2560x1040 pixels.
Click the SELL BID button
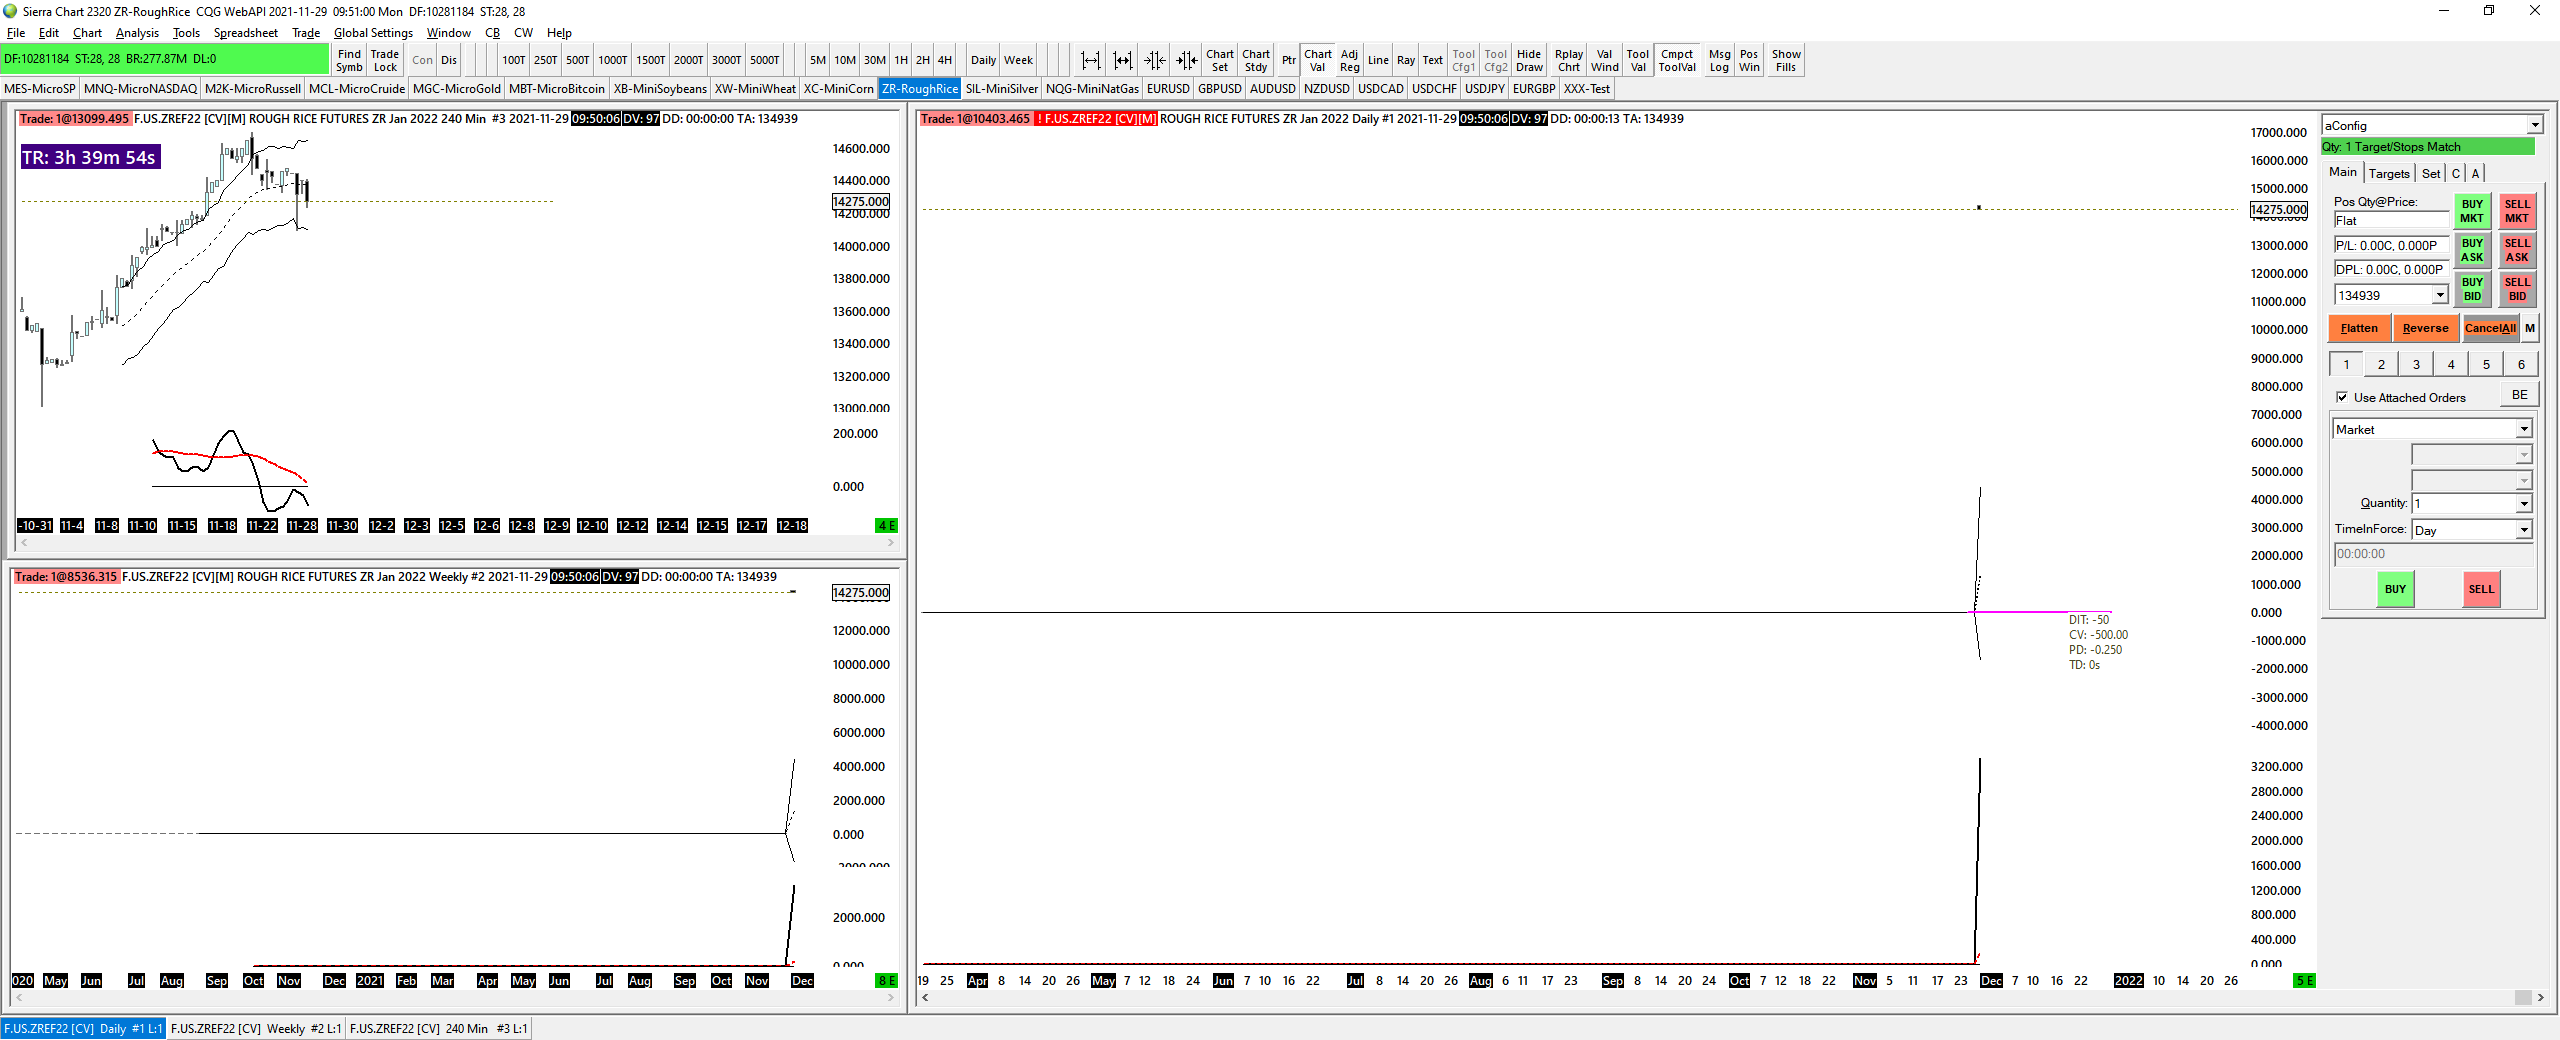pyautogui.click(x=2517, y=289)
